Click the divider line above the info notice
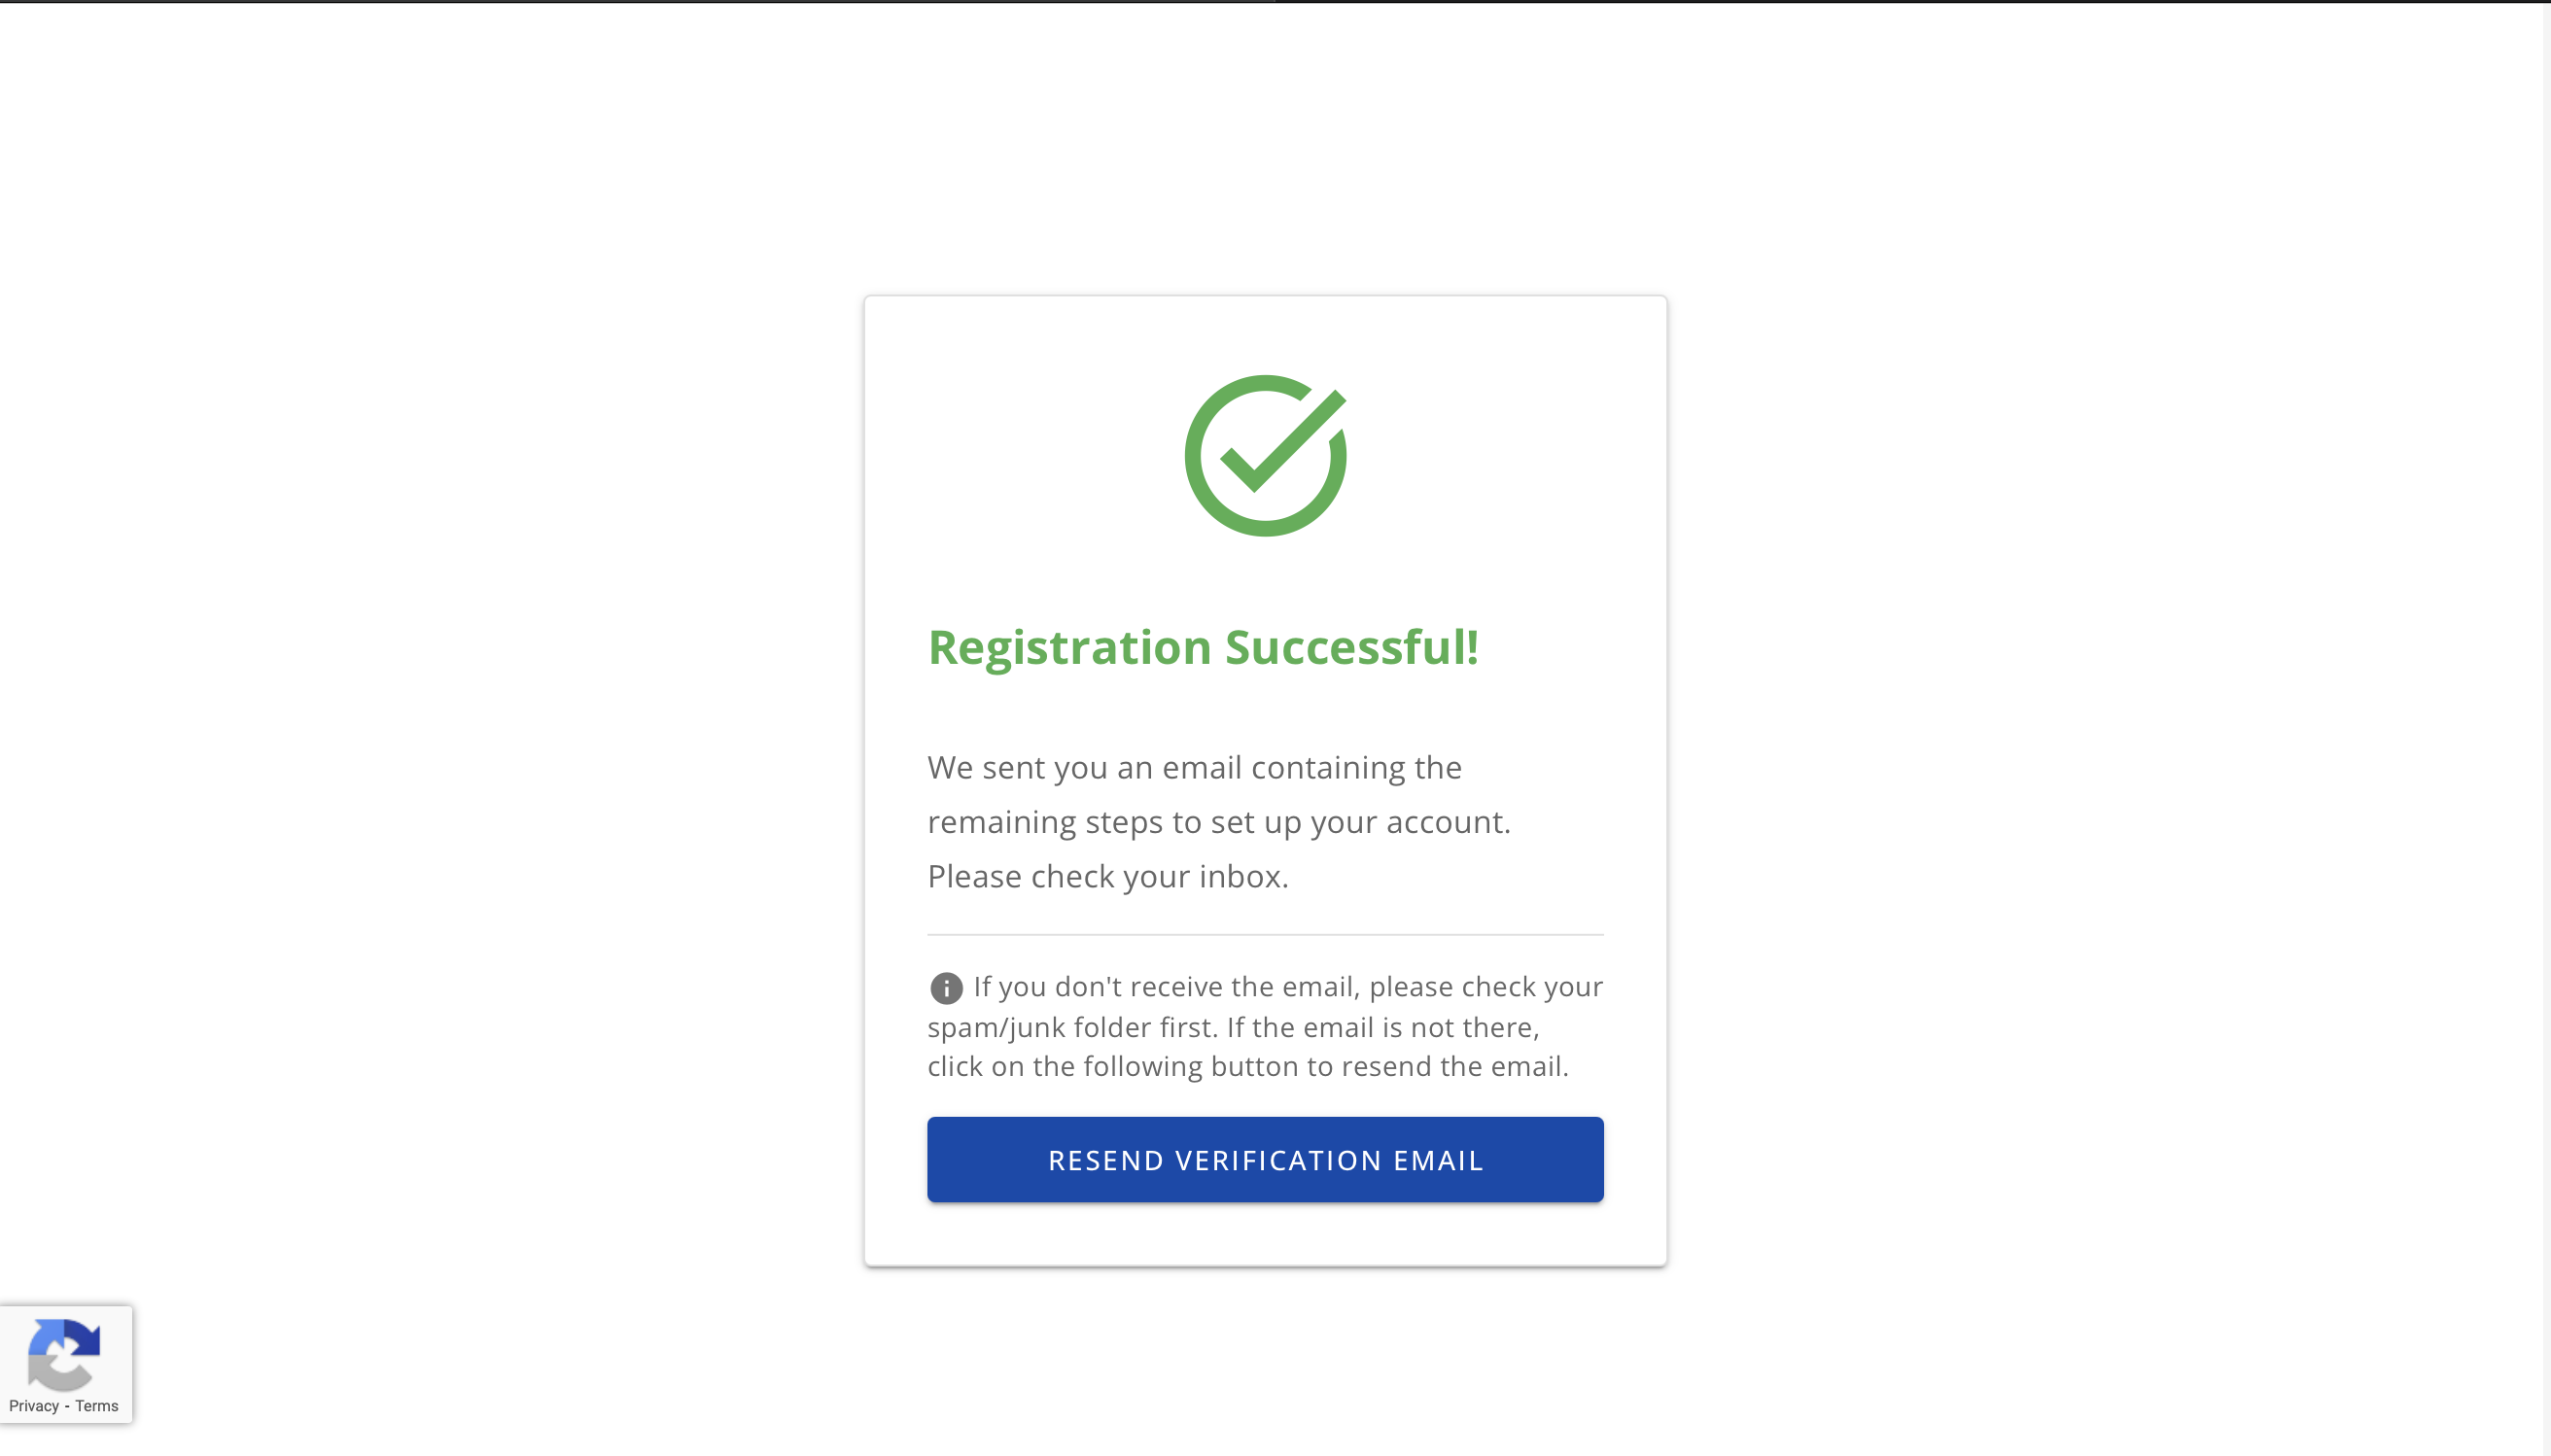 pyautogui.click(x=1264, y=936)
